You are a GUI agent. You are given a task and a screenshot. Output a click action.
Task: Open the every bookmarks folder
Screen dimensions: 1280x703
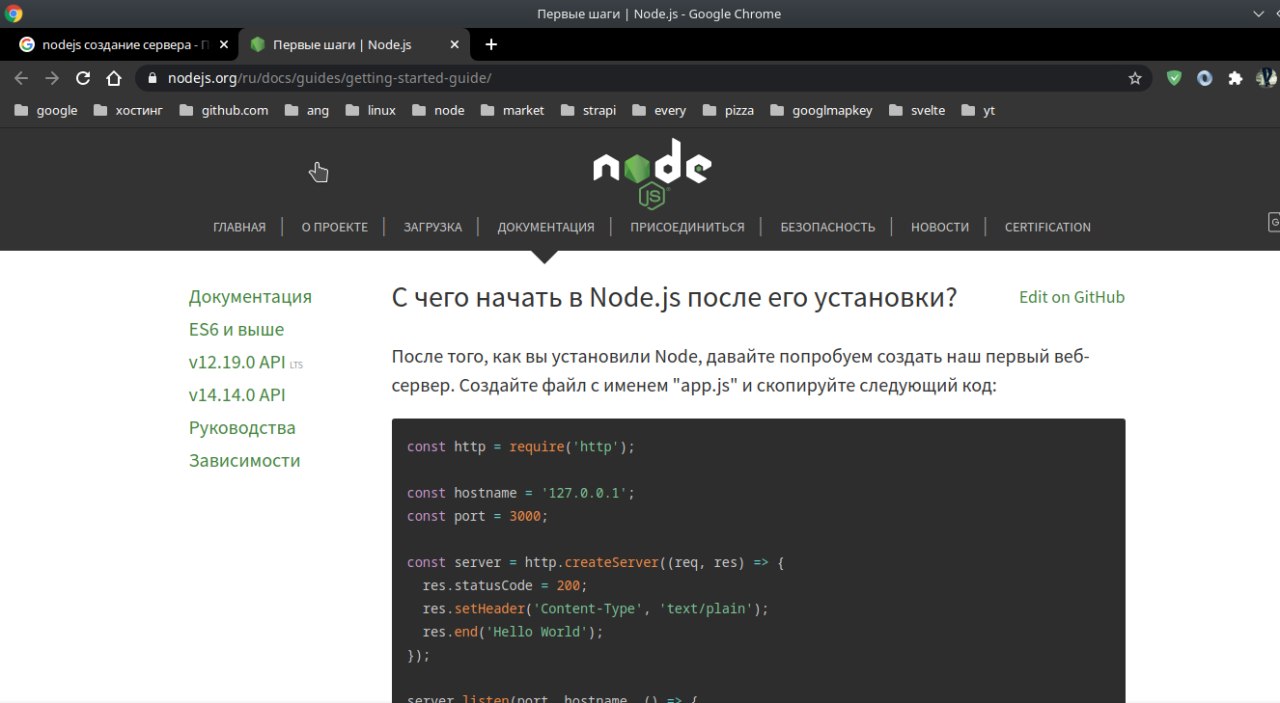pyautogui.click(x=659, y=110)
